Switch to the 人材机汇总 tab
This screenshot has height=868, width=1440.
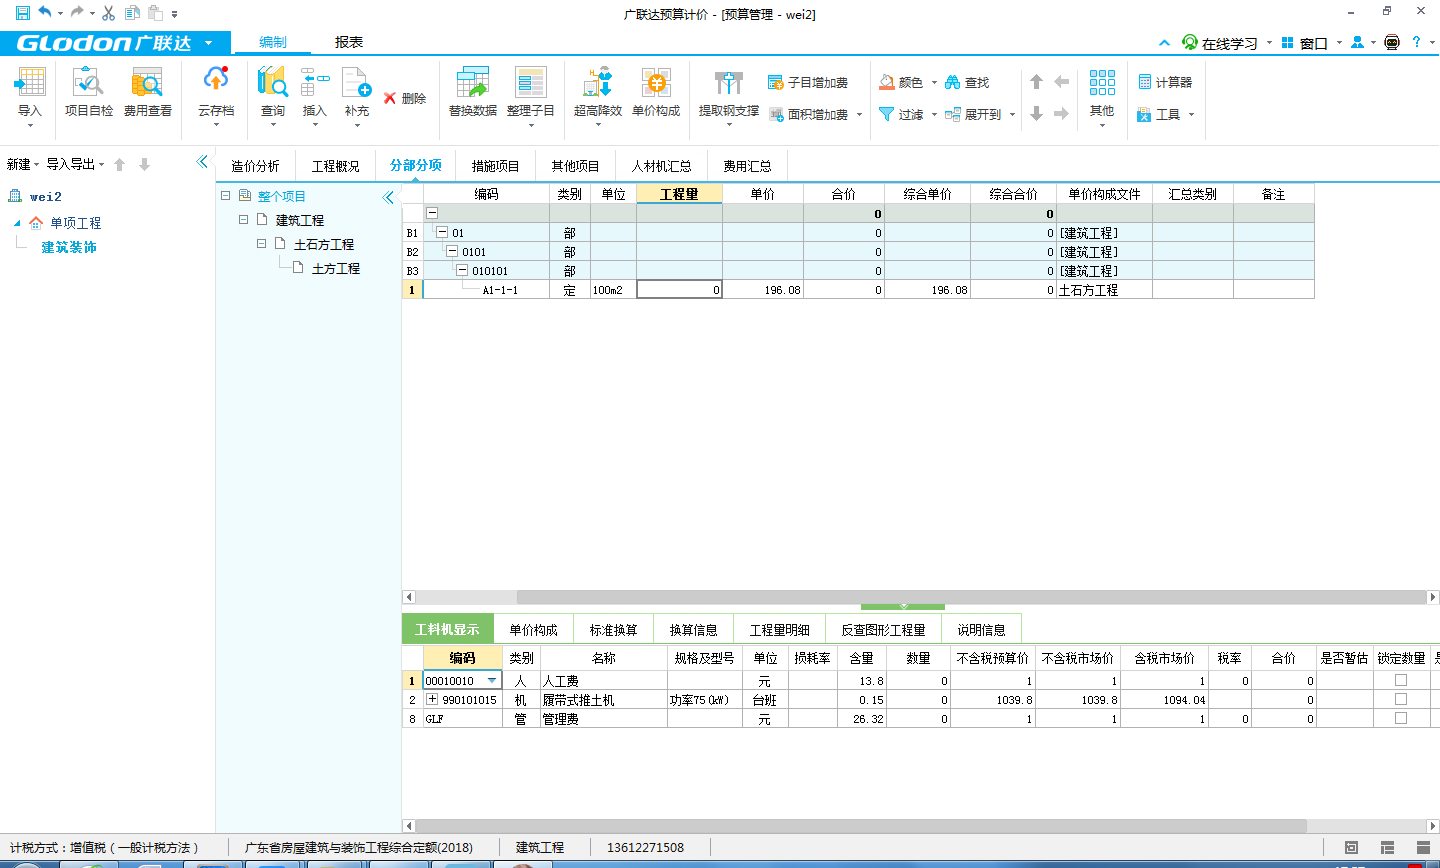(x=661, y=166)
